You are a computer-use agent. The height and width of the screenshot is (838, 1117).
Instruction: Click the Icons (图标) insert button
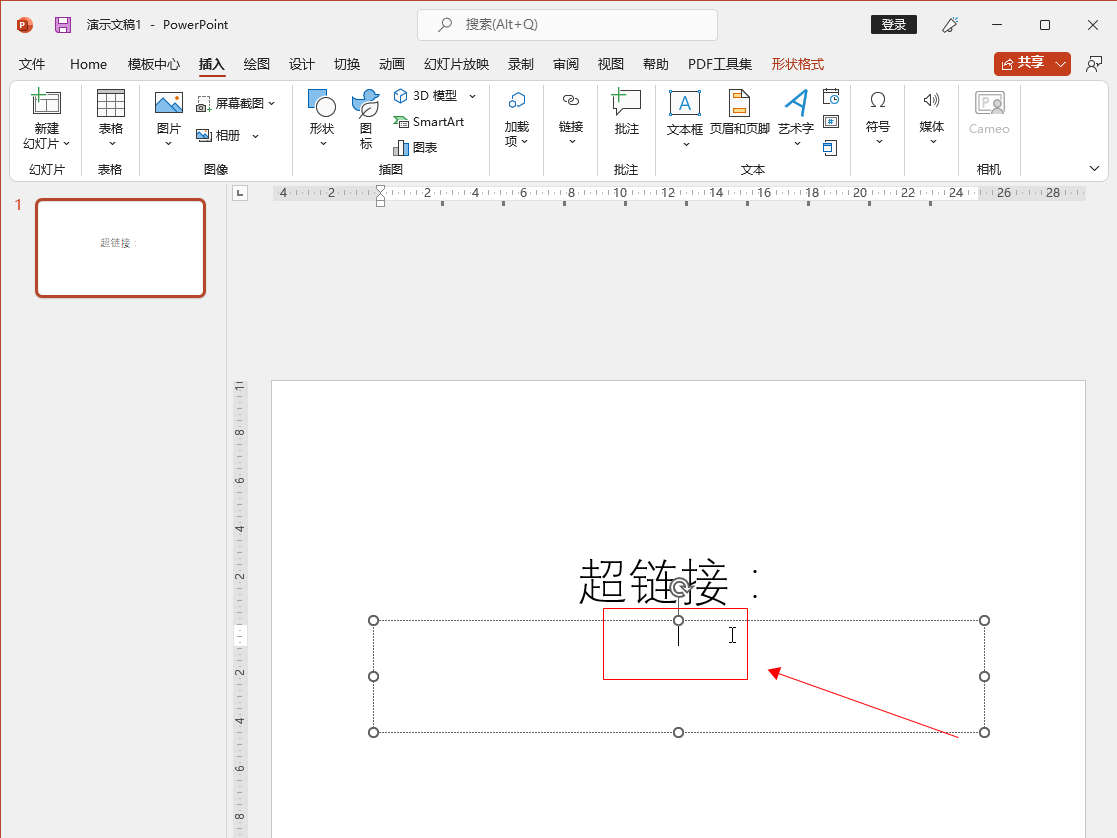coord(366,104)
